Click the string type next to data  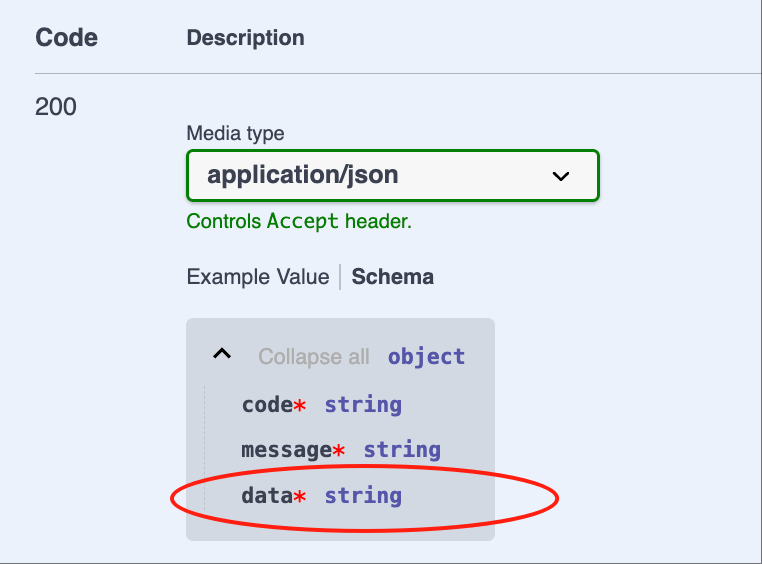[x=363, y=496]
